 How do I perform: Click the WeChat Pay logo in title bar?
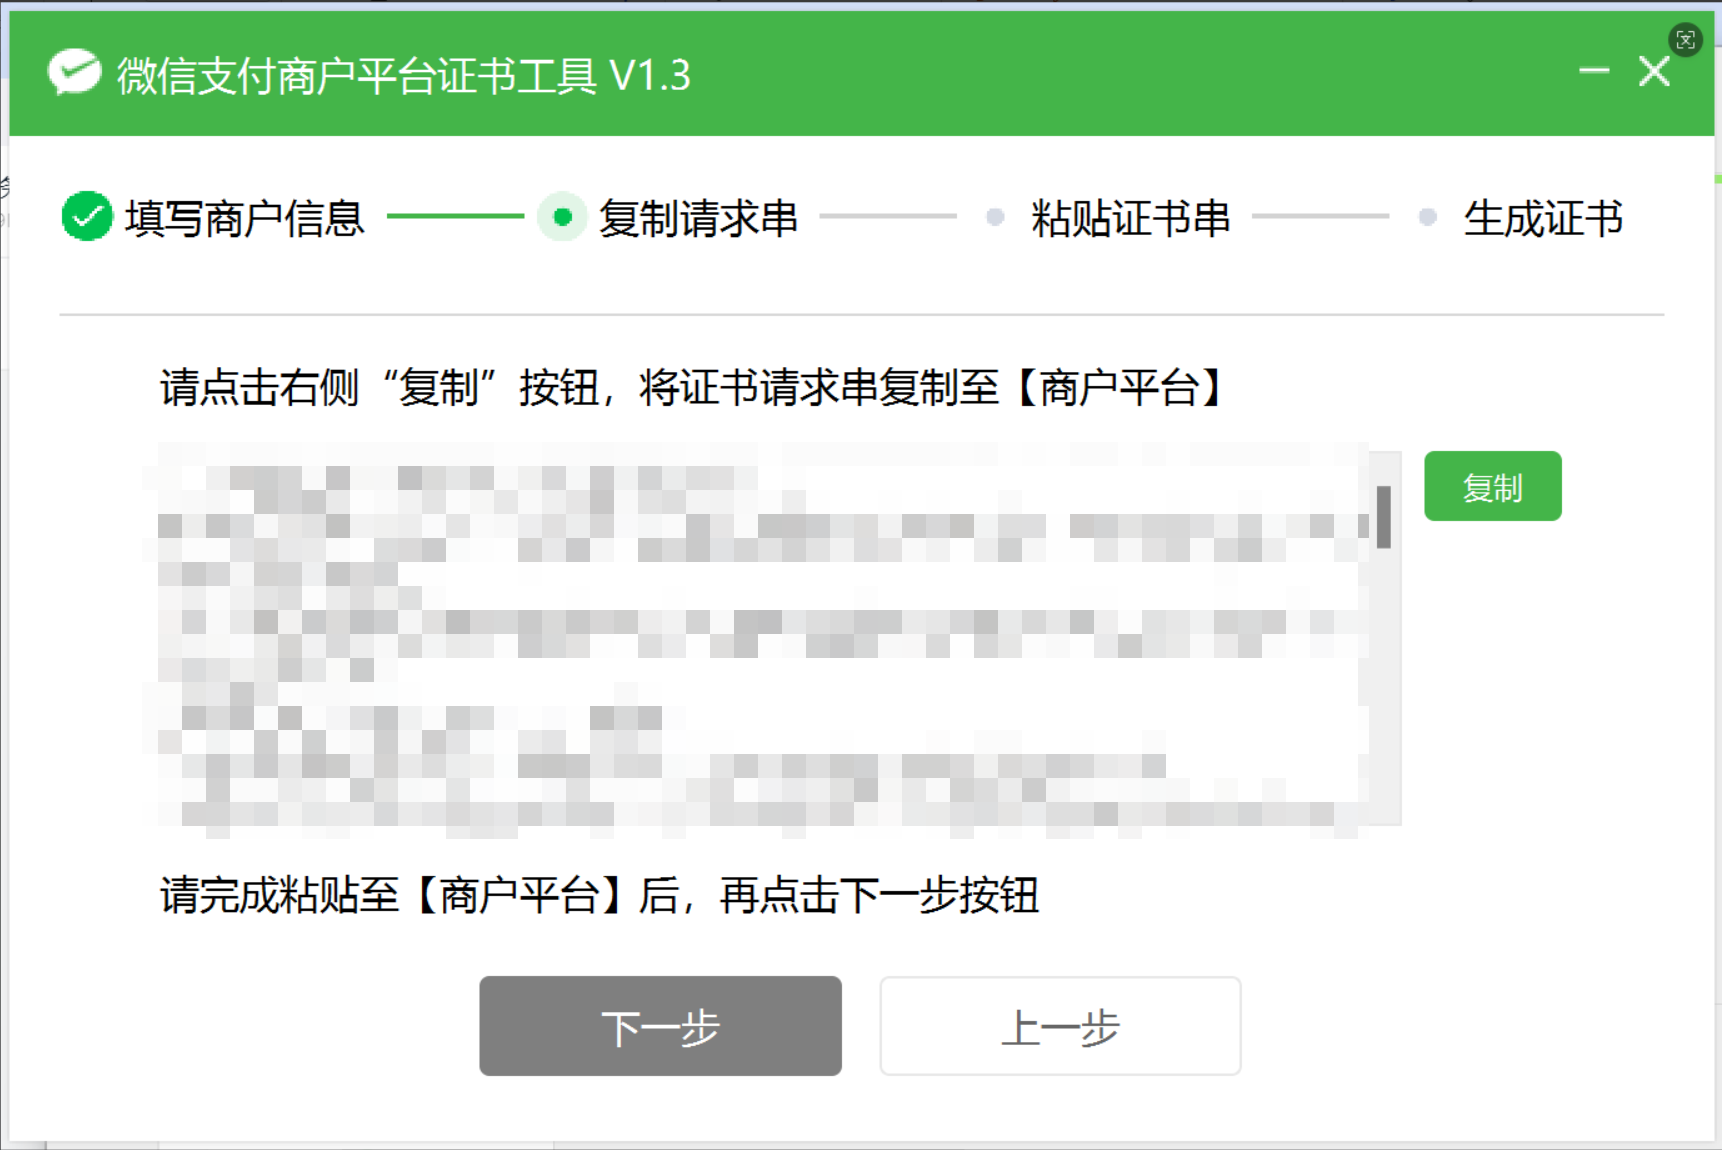(x=75, y=73)
